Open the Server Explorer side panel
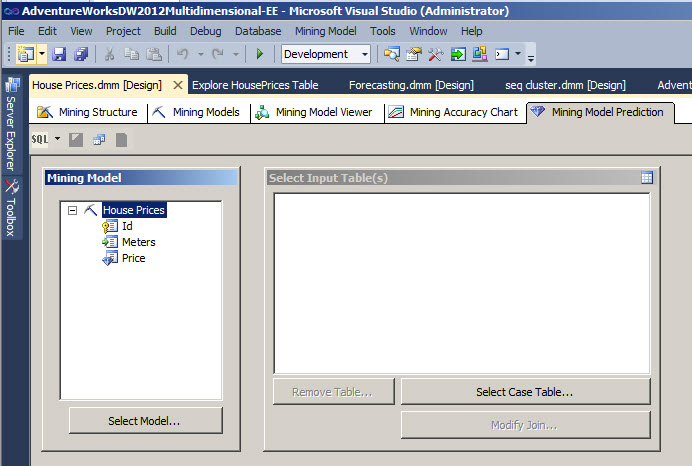 (x=12, y=124)
